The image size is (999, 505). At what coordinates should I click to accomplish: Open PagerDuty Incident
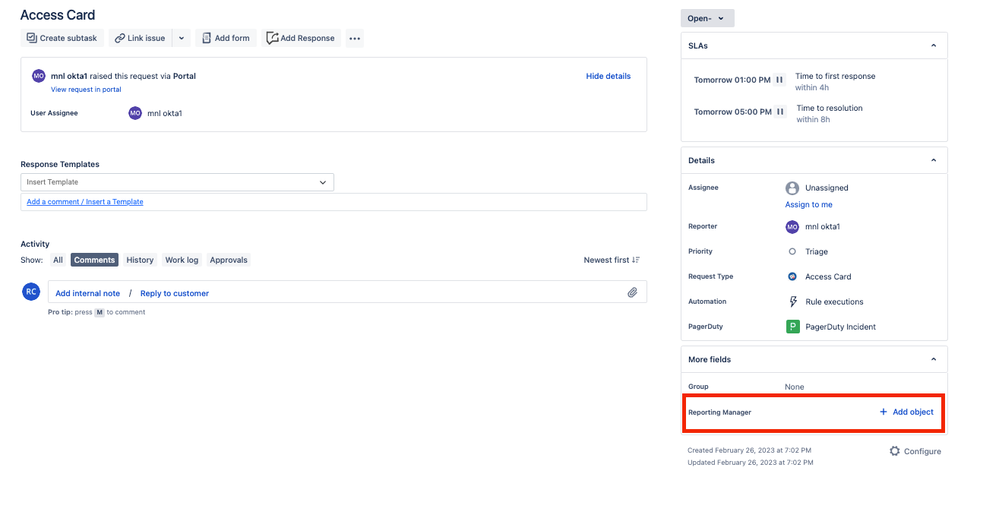click(x=840, y=327)
